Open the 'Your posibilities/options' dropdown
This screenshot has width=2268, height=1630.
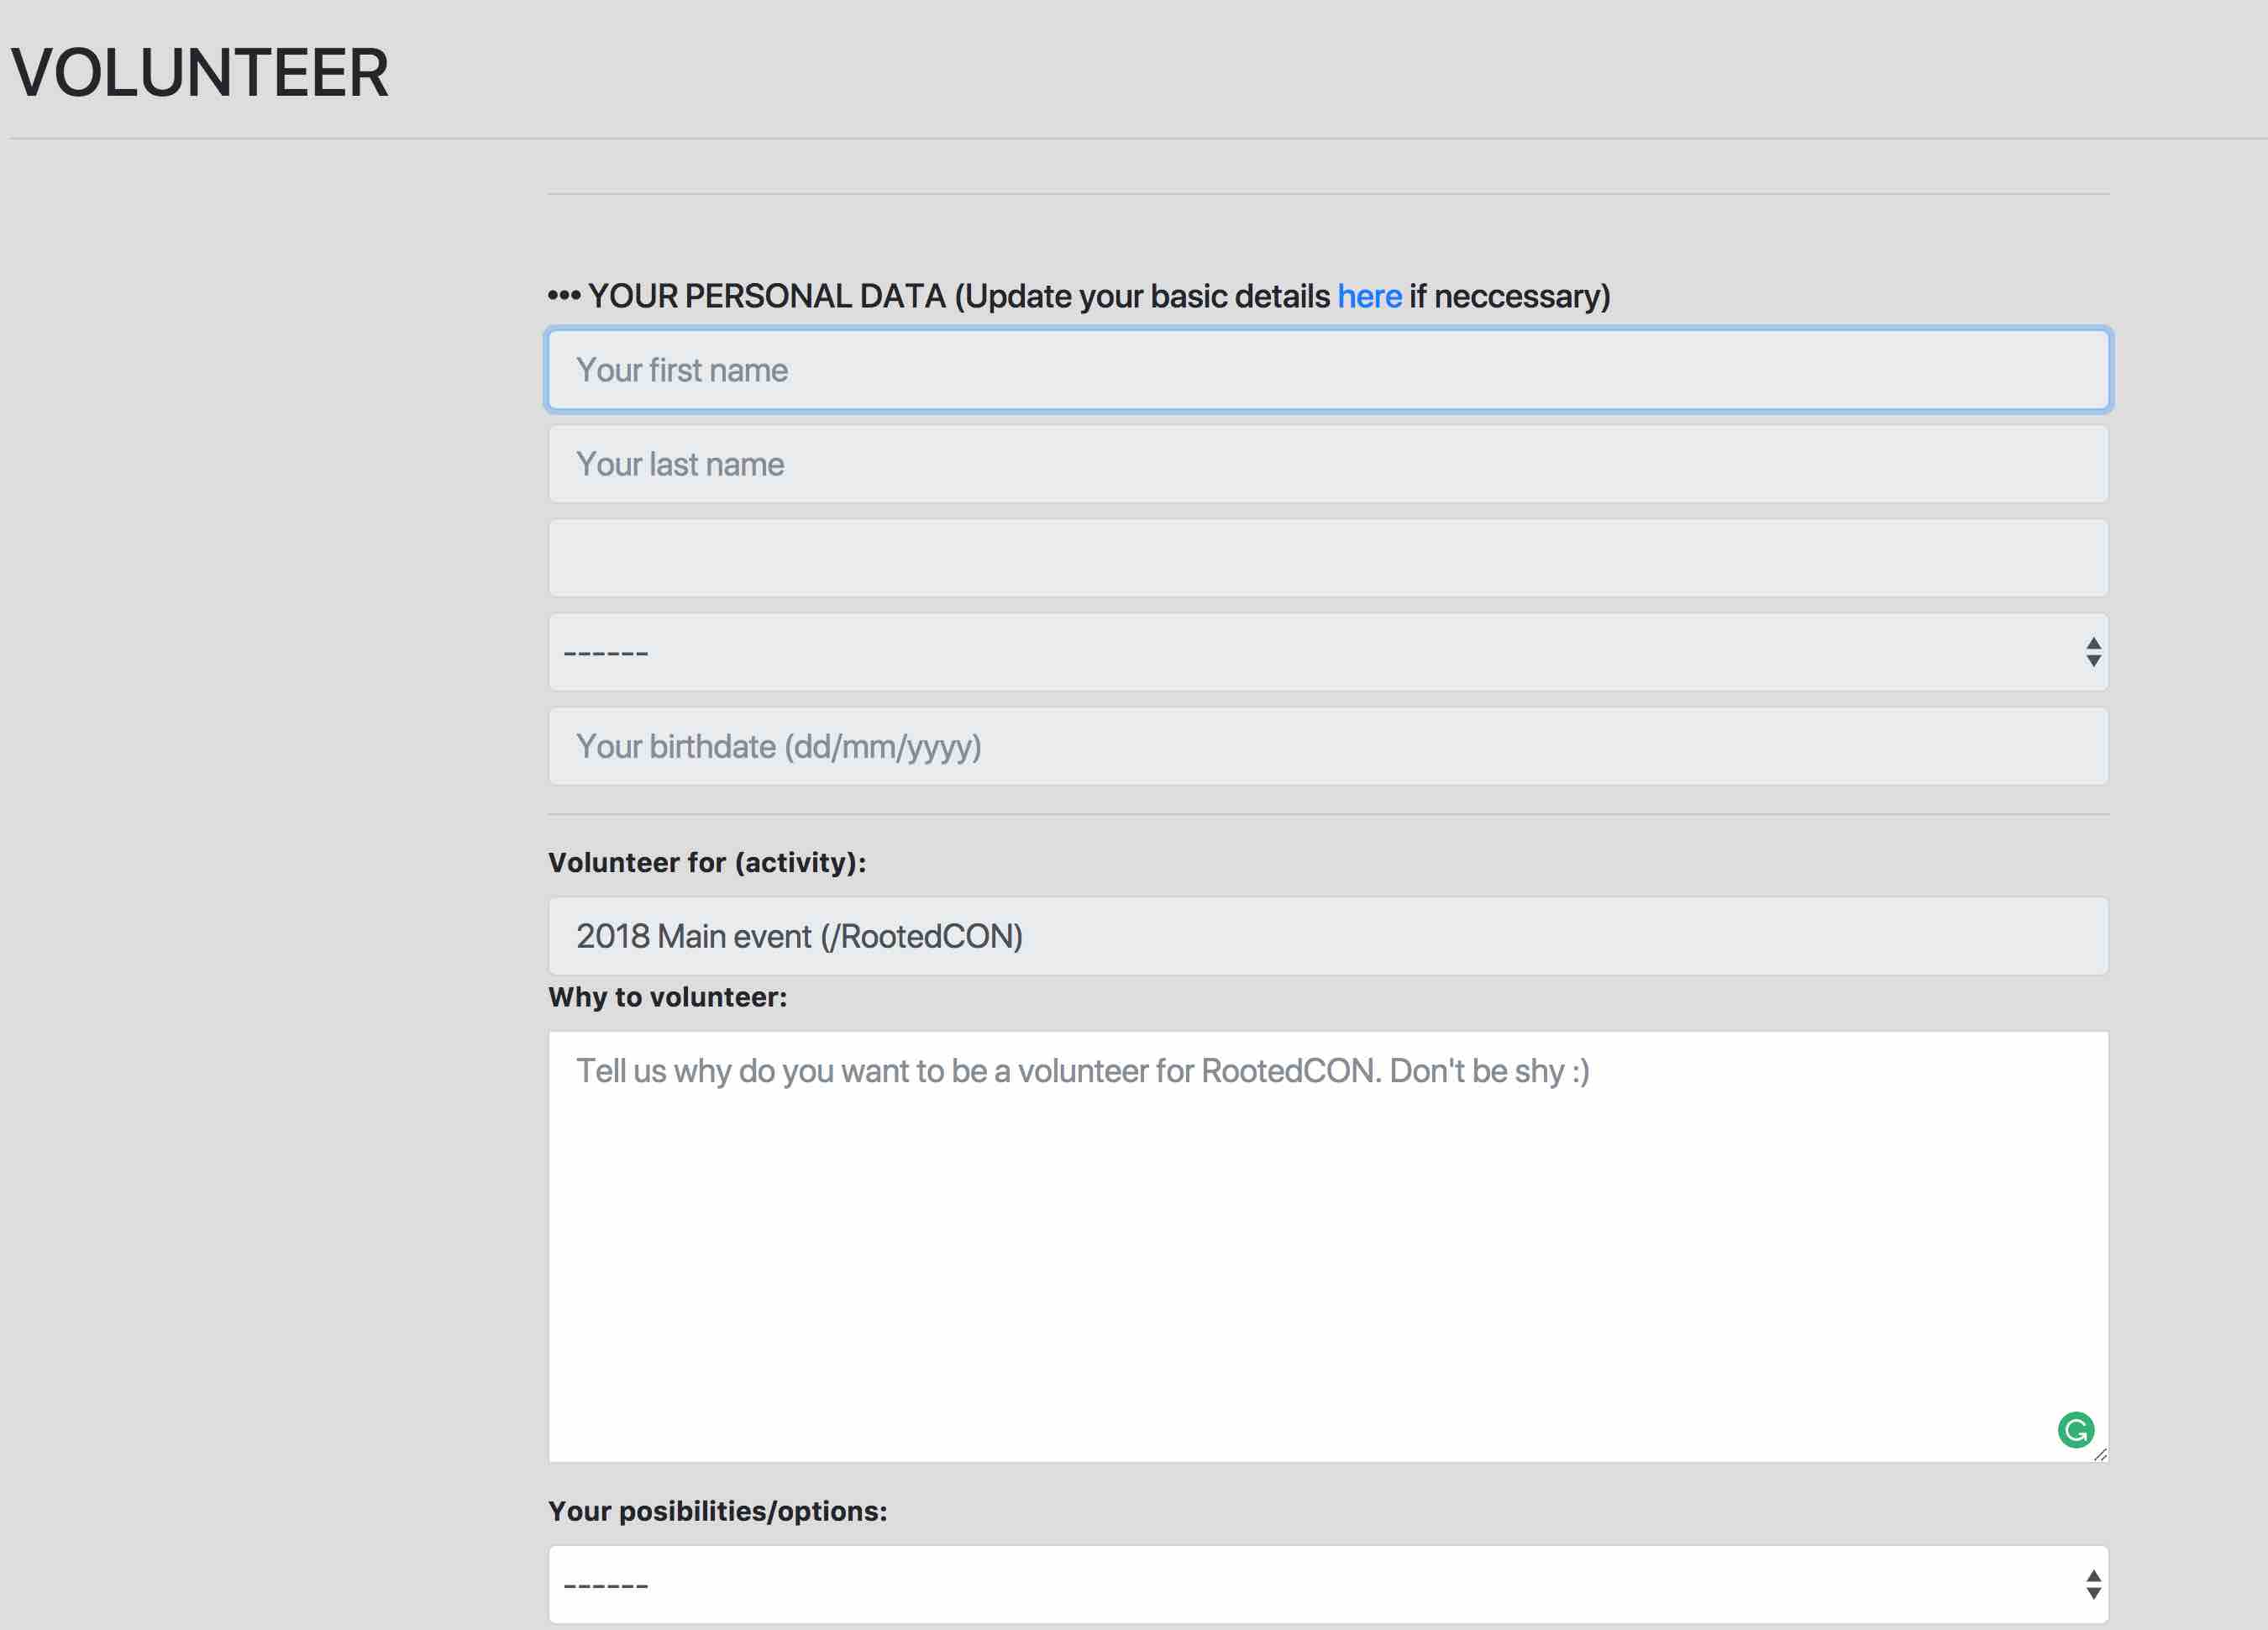pos(1328,1584)
